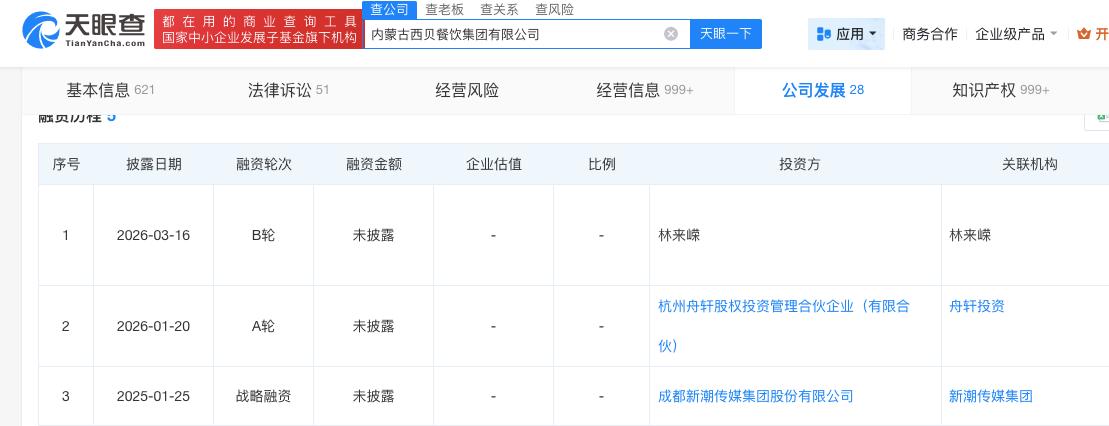Click the crown membership icon
This screenshot has width=1109, height=426.
click(1083, 34)
